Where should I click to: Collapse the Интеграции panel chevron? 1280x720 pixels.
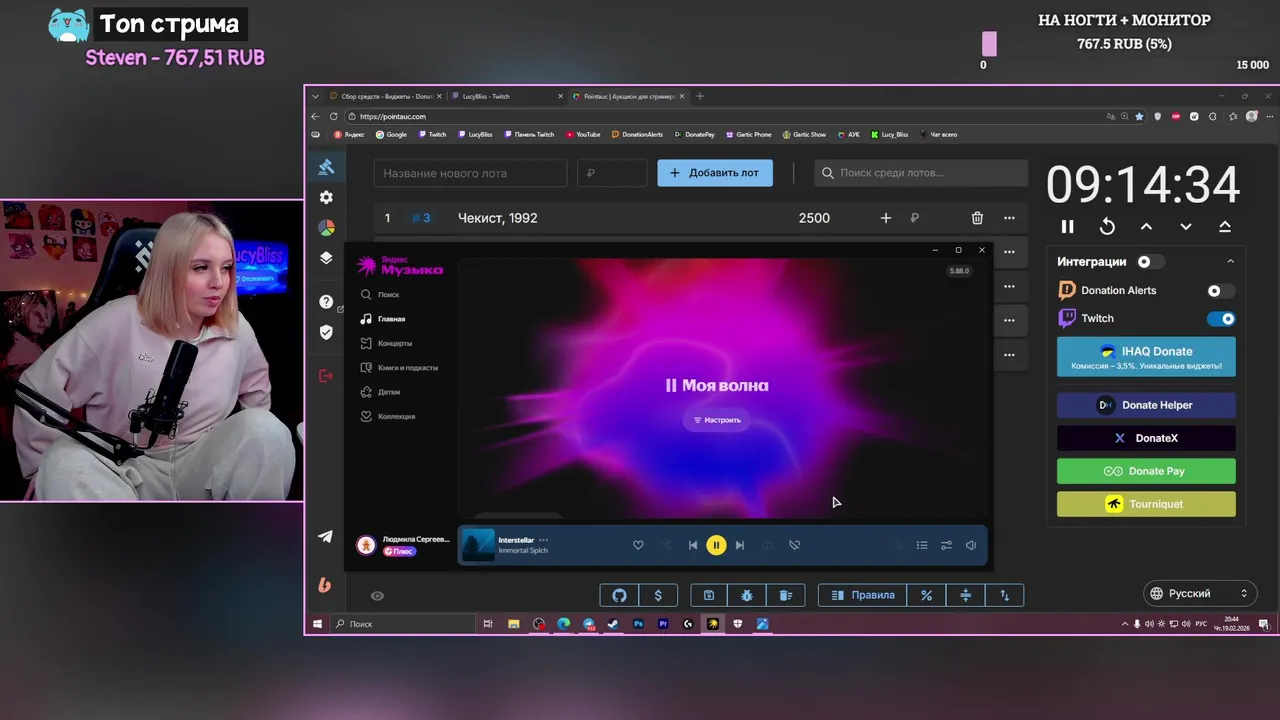[x=1230, y=262]
